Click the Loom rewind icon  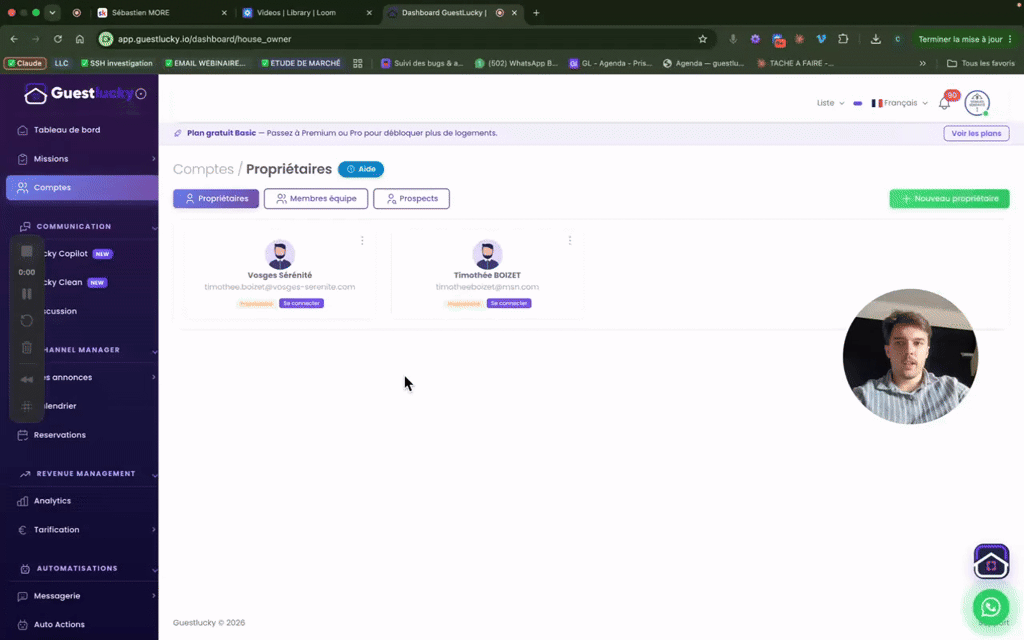point(27,379)
